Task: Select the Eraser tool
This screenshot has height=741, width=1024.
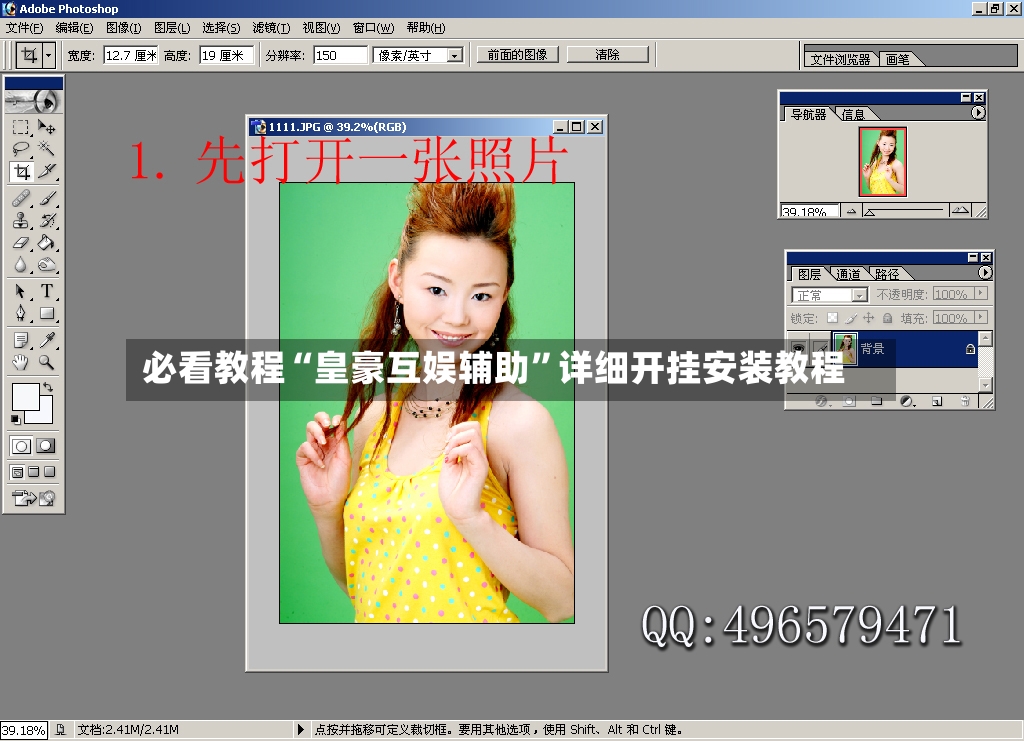Action: [x=21, y=242]
